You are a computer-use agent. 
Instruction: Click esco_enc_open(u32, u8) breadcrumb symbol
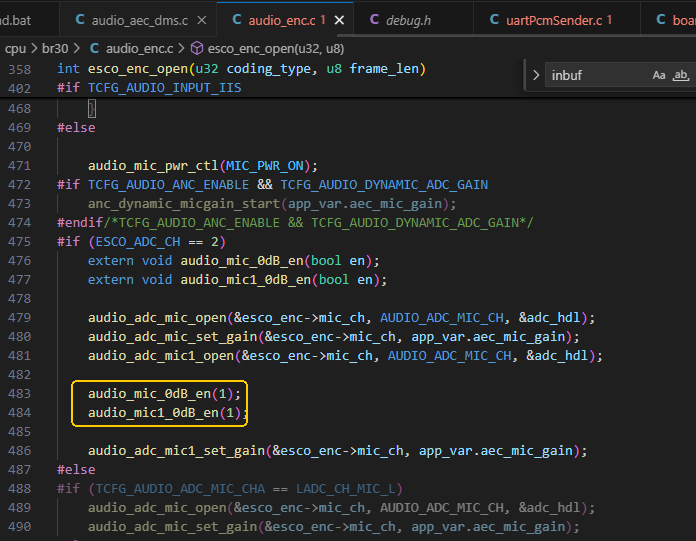[276, 48]
